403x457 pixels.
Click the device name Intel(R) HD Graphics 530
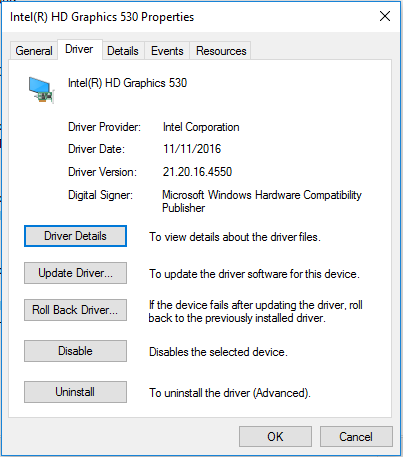coord(127,83)
